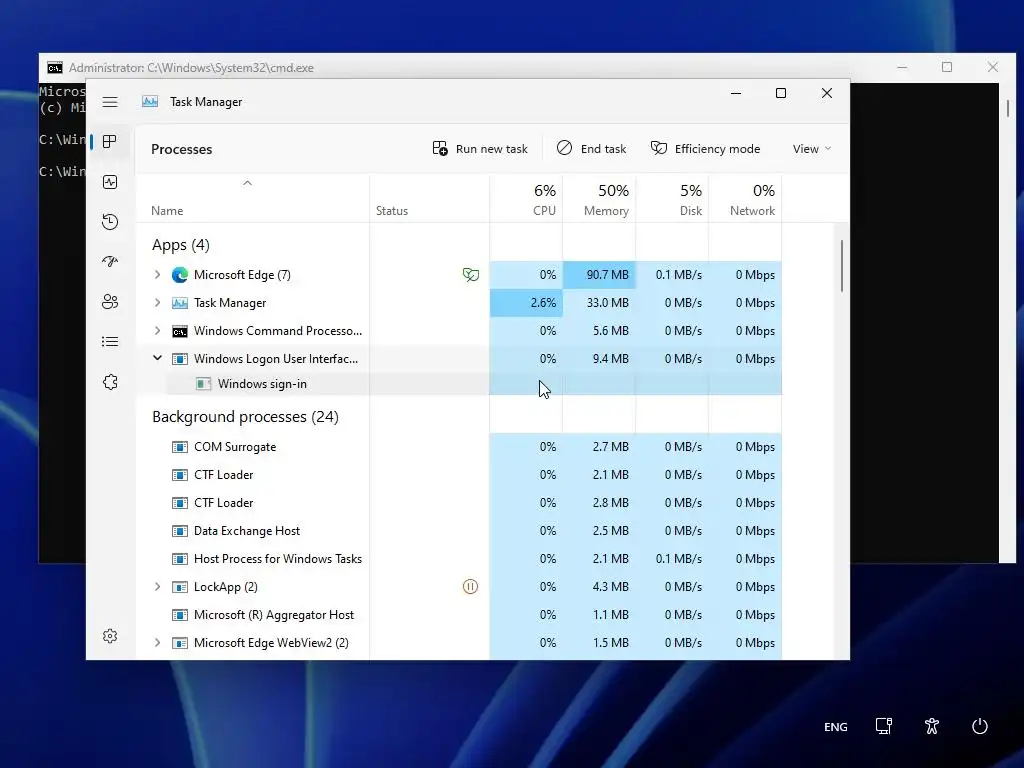
Task: Open Task Manager settings gear
Action: pos(110,636)
